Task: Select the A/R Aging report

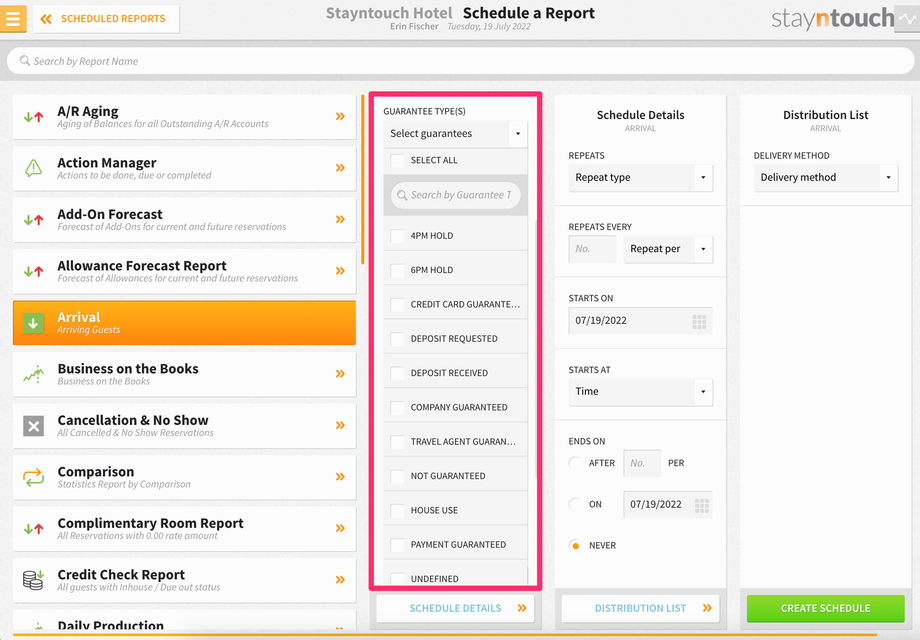Action: coord(184,117)
